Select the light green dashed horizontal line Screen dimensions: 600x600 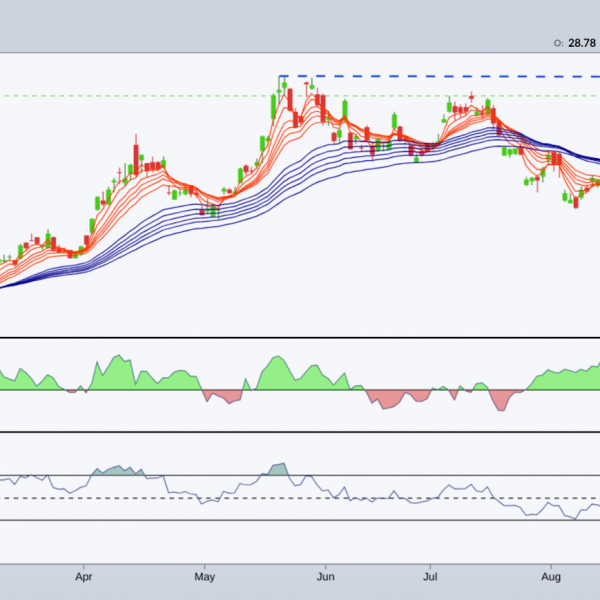pos(300,96)
